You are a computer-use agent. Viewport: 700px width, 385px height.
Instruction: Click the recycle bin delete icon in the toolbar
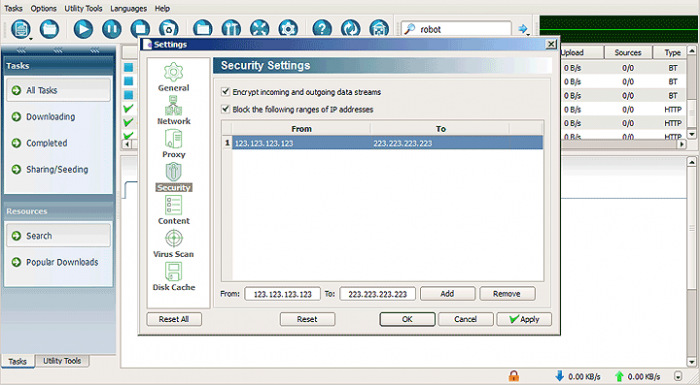tap(169, 28)
